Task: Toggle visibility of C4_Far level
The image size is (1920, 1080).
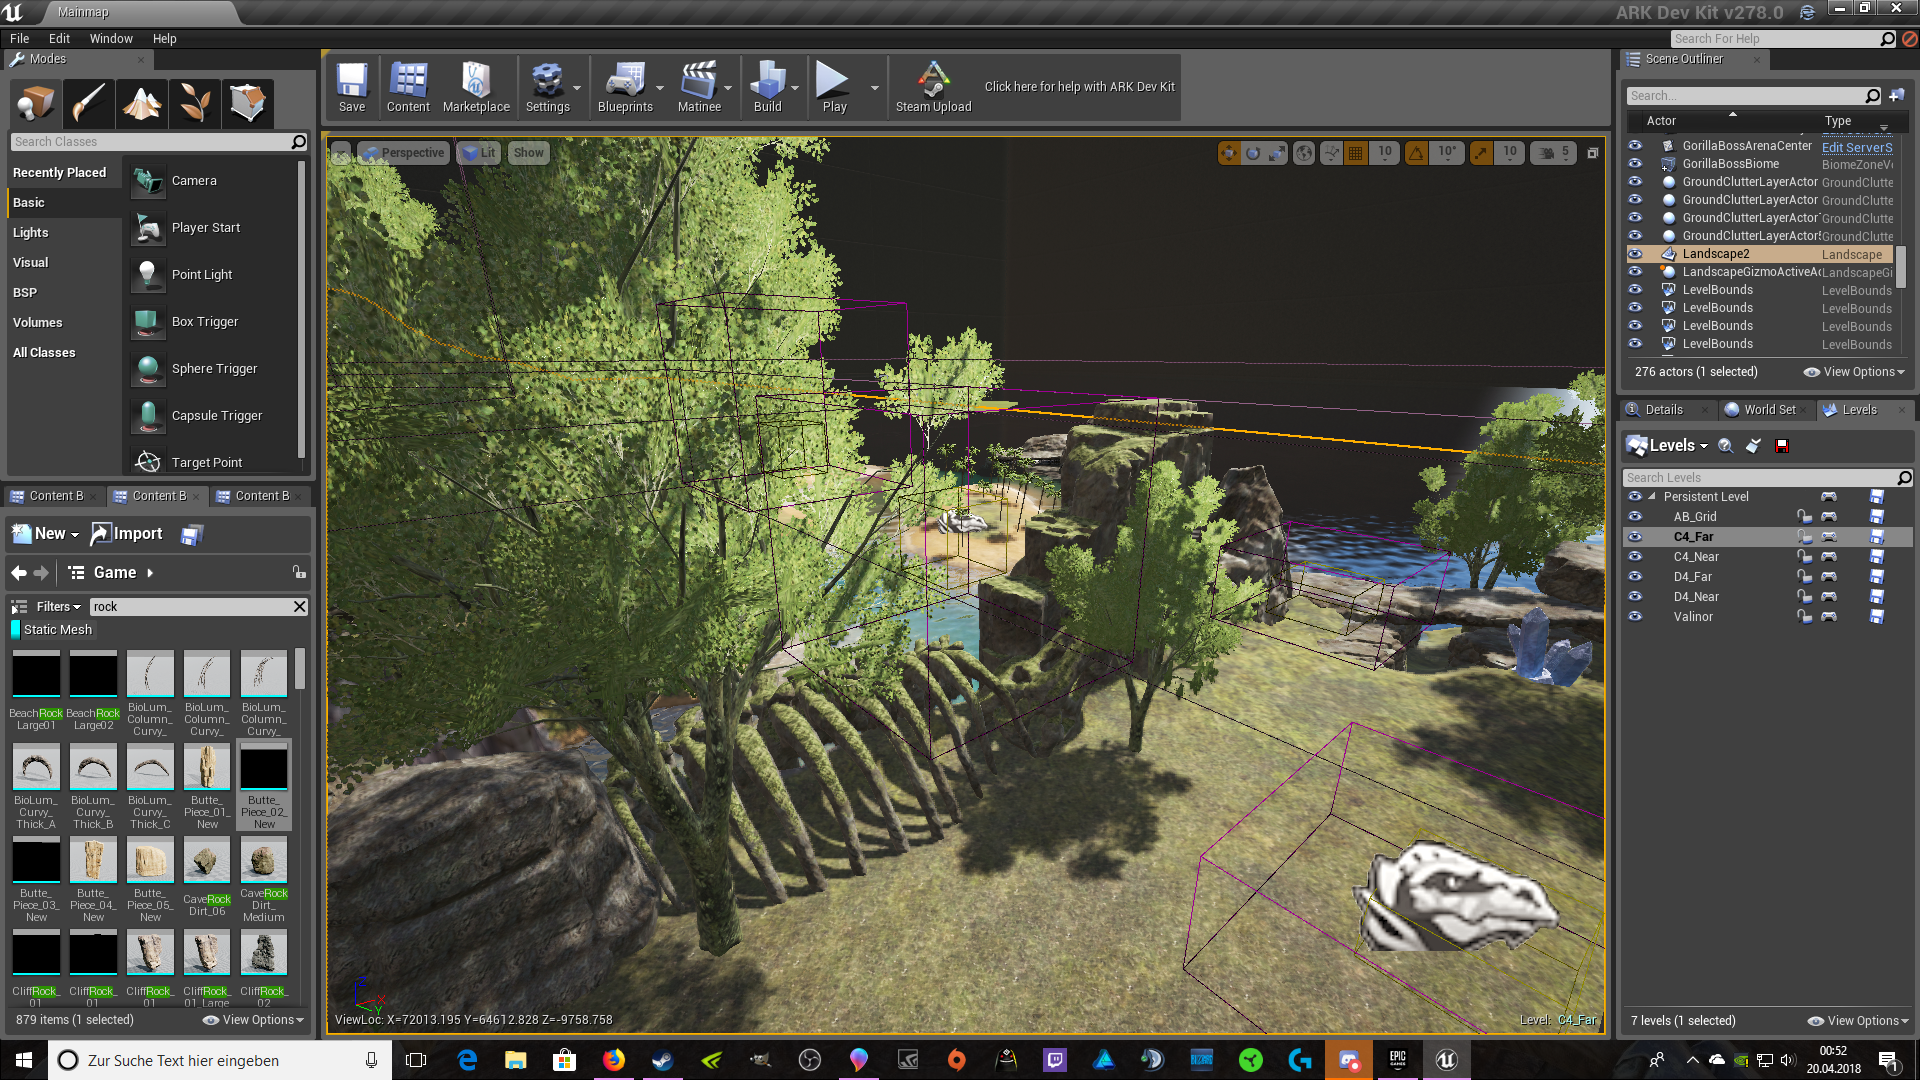Action: (x=1635, y=537)
